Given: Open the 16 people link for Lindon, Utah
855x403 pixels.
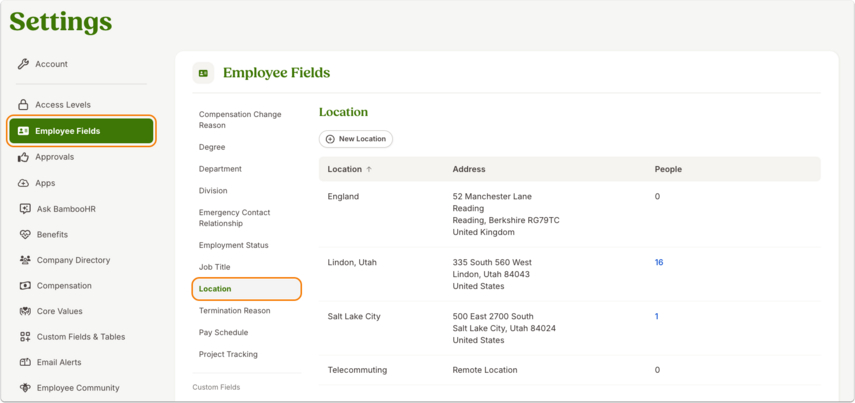Looking at the screenshot, I should click(659, 262).
